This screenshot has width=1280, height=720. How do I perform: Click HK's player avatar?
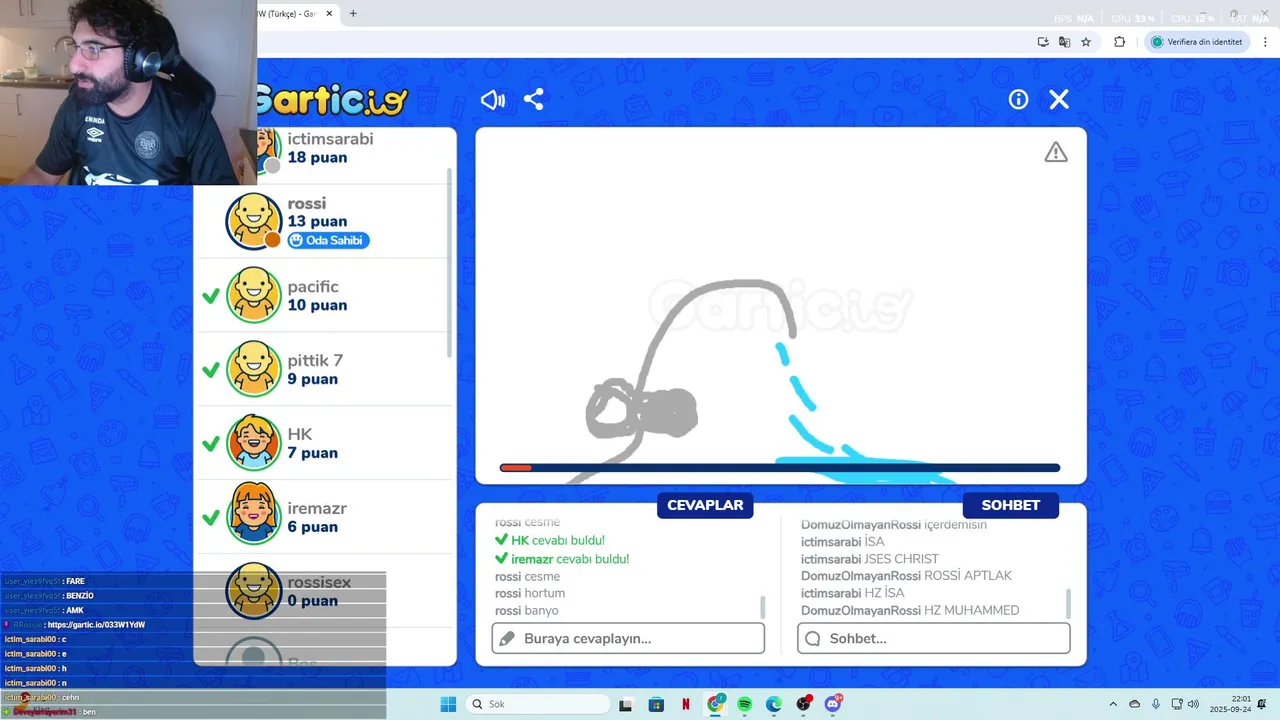pos(254,443)
